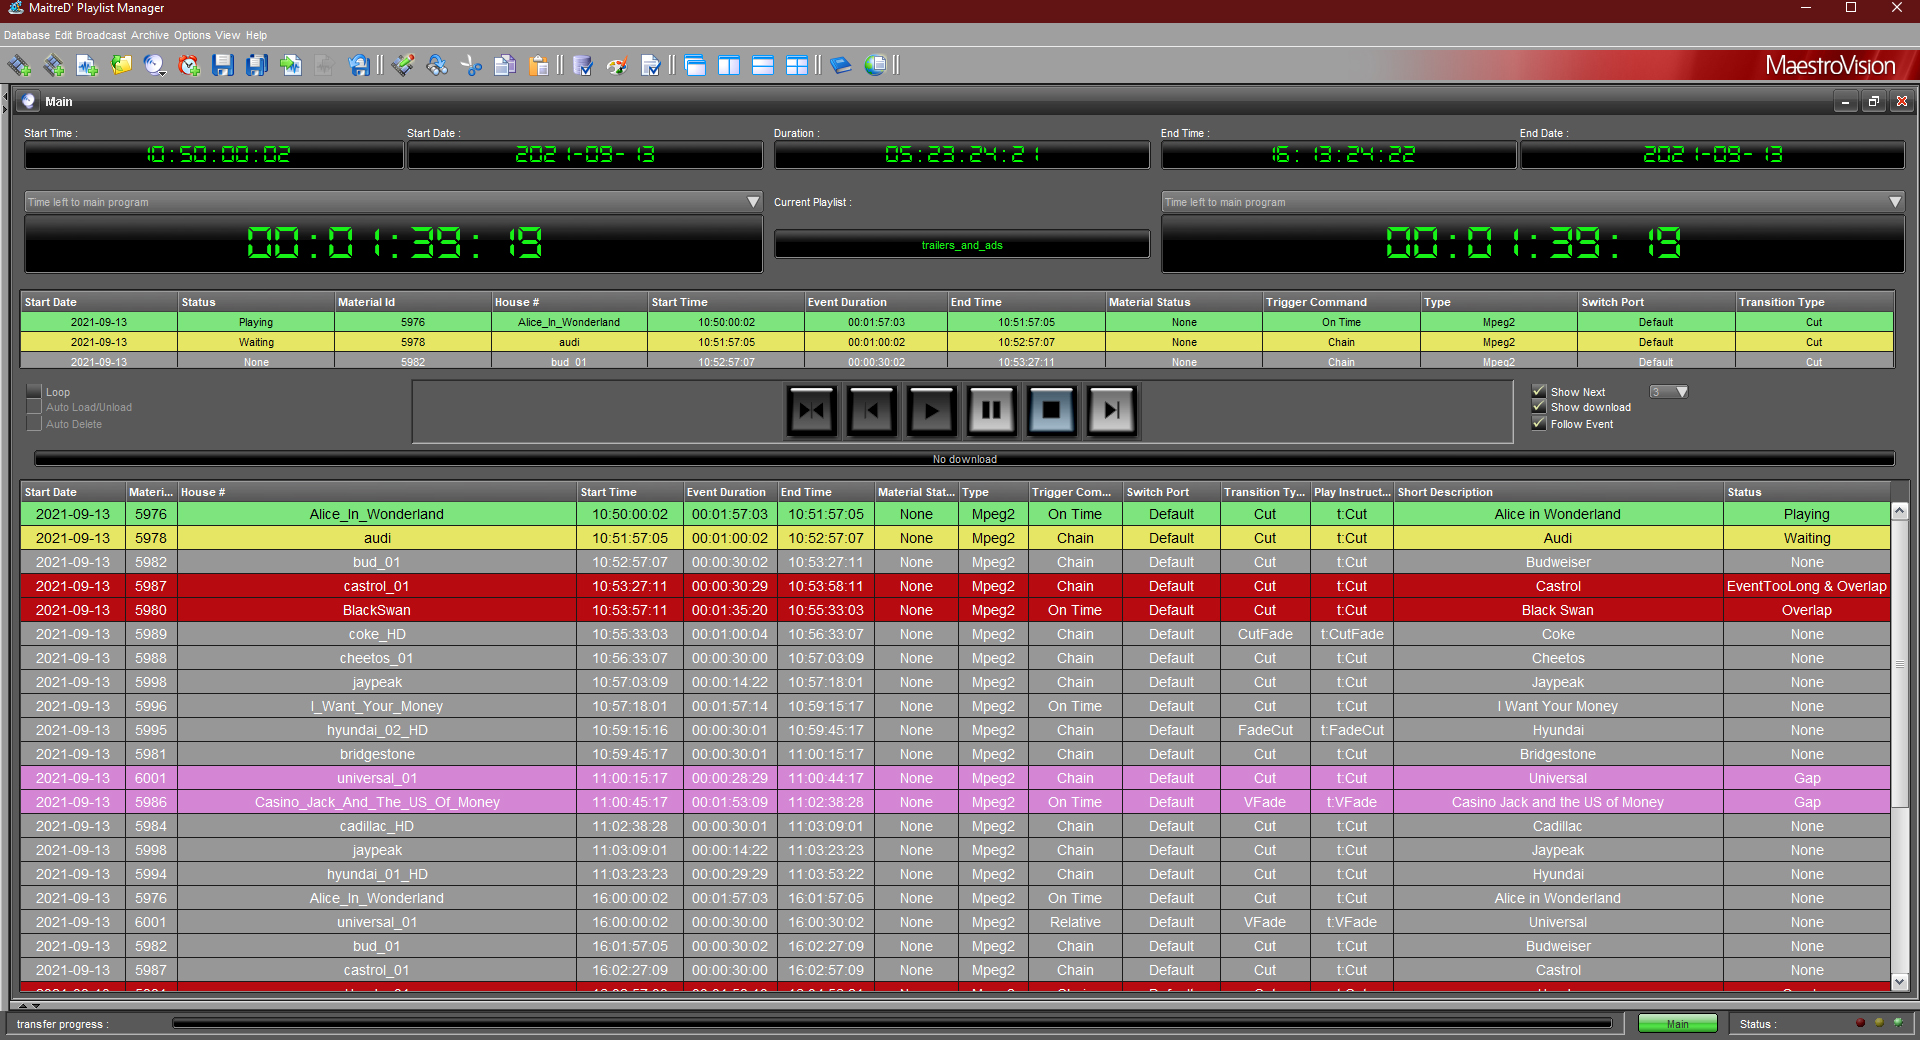Click the alarm clock add icon
Viewport: 1920px width, 1040px height.
point(189,66)
